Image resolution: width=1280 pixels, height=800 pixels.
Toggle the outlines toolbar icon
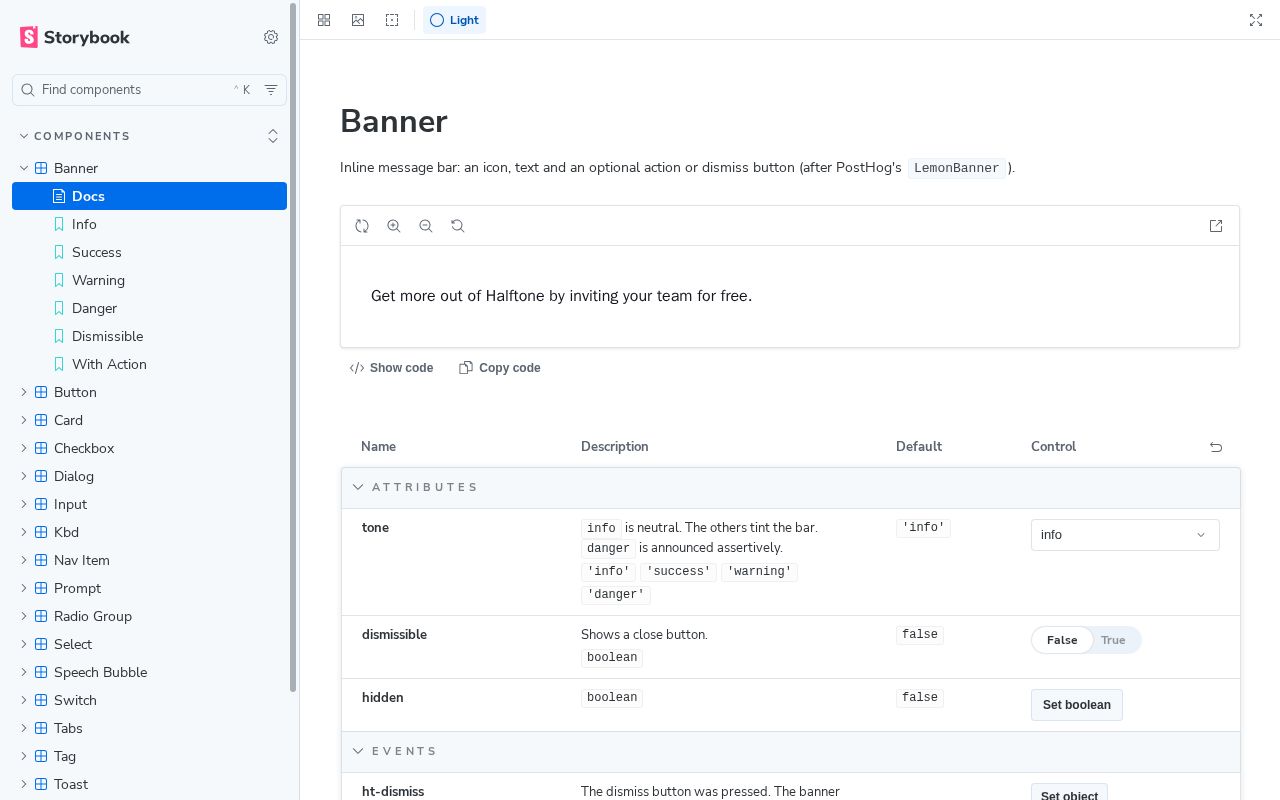coord(392,20)
